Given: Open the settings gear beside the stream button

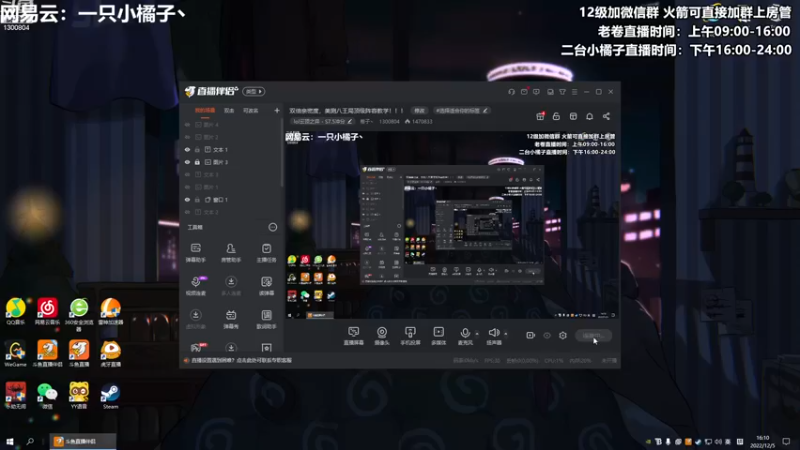Looking at the screenshot, I should click(x=563, y=335).
